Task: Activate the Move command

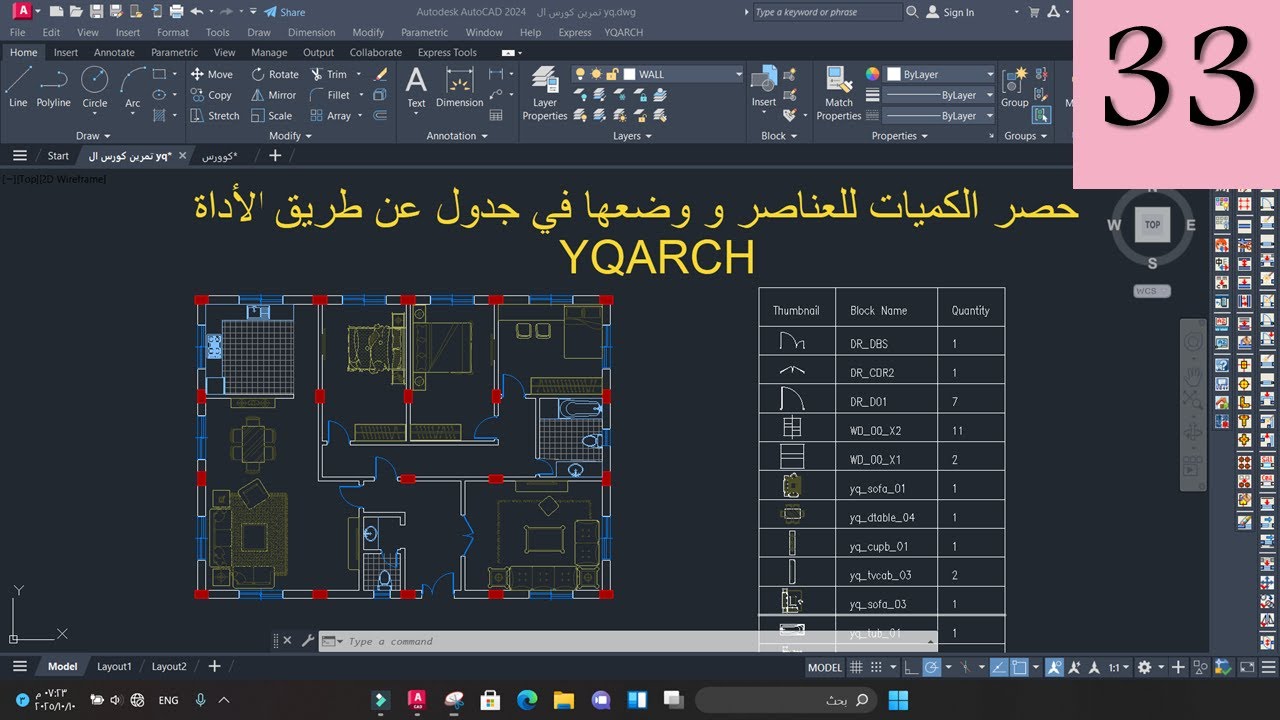Action: (212, 74)
